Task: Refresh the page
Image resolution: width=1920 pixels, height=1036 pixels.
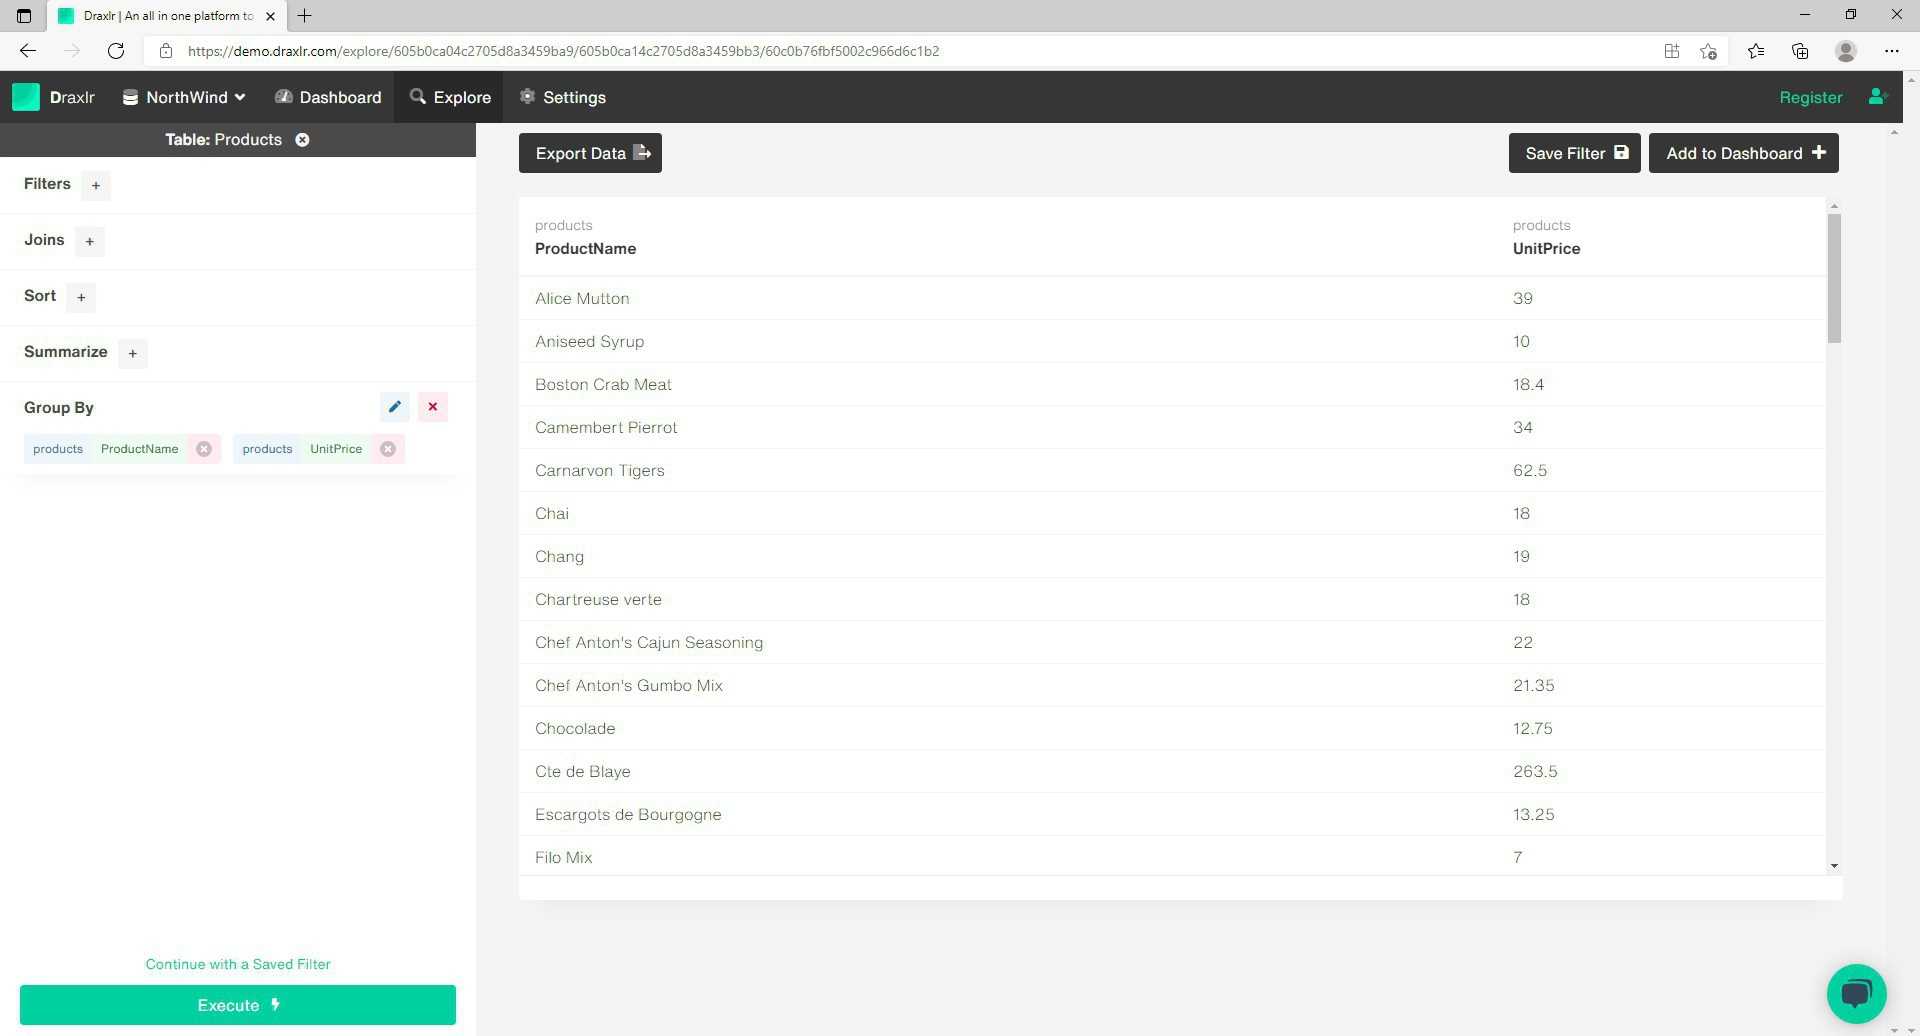Action: coord(116,51)
